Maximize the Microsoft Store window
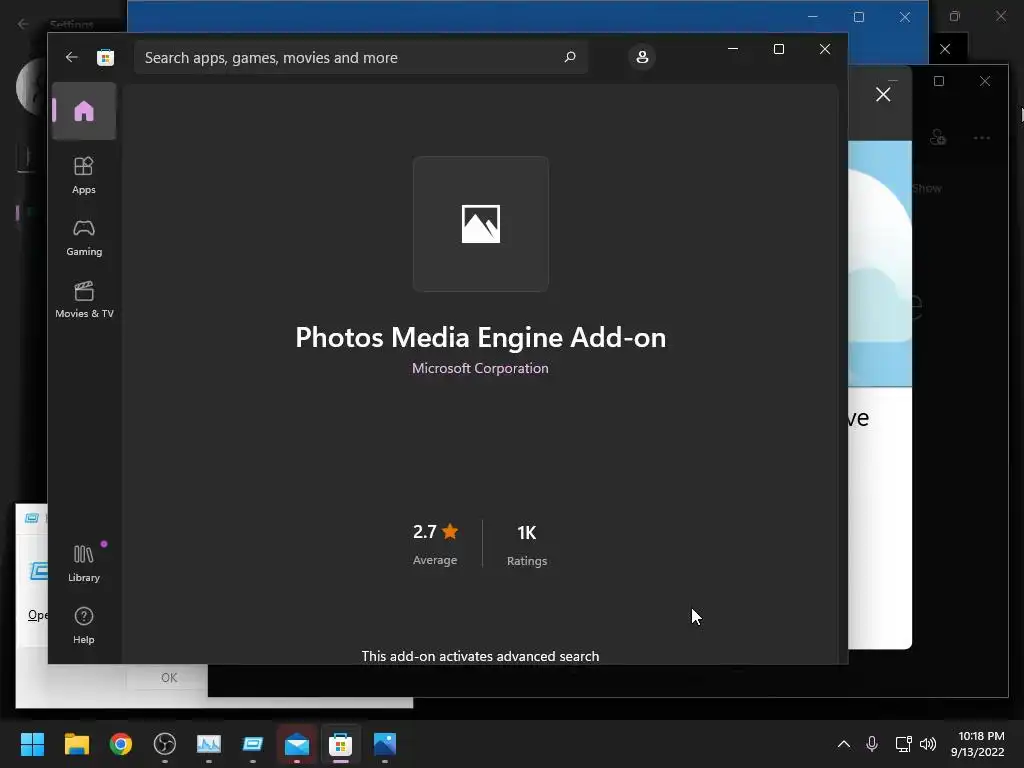Viewport: 1024px width, 768px height. pos(778,49)
